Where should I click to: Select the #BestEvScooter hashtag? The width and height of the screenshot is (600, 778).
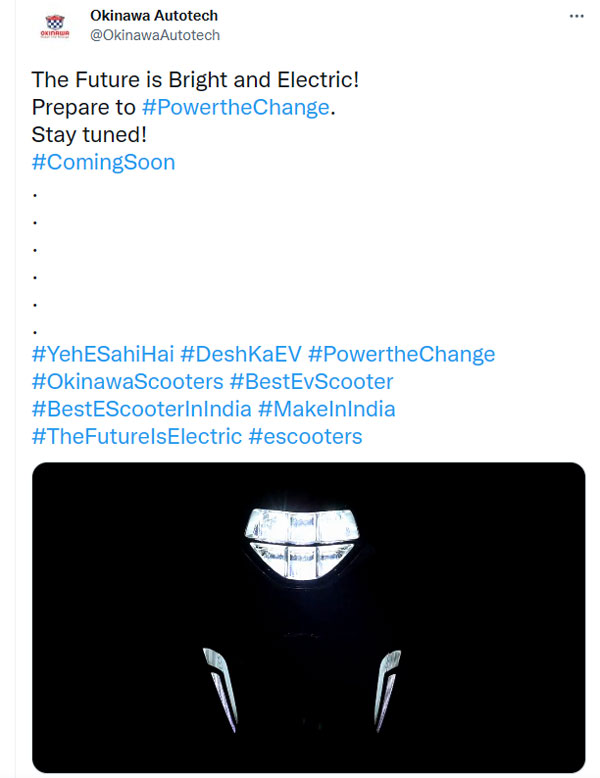coord(311,381)
